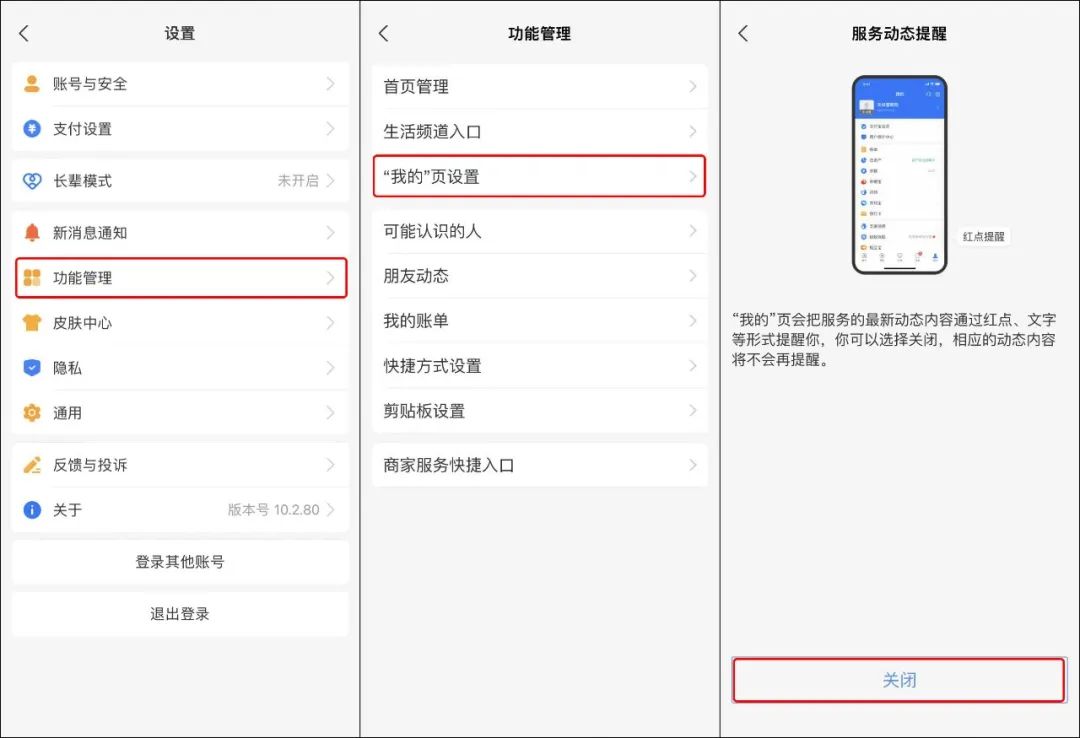Select the 剪贴板设置 entry
This screenshot has height=738, width=1080.
point(538,411)
